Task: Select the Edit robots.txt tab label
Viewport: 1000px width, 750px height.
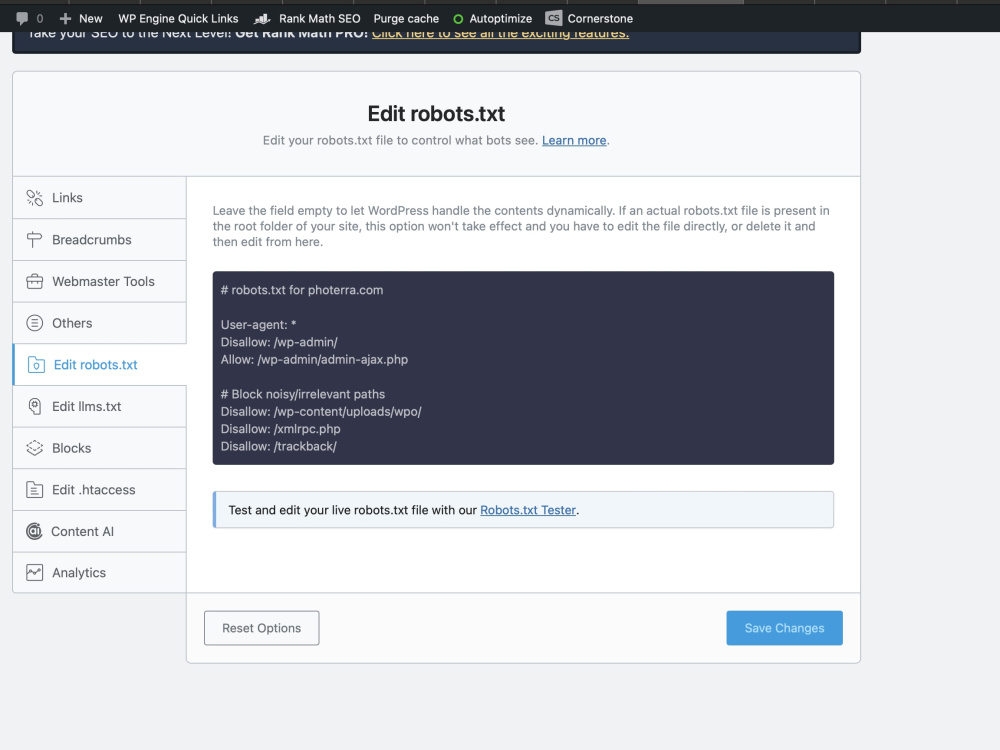Action: (x=96, y=365)
